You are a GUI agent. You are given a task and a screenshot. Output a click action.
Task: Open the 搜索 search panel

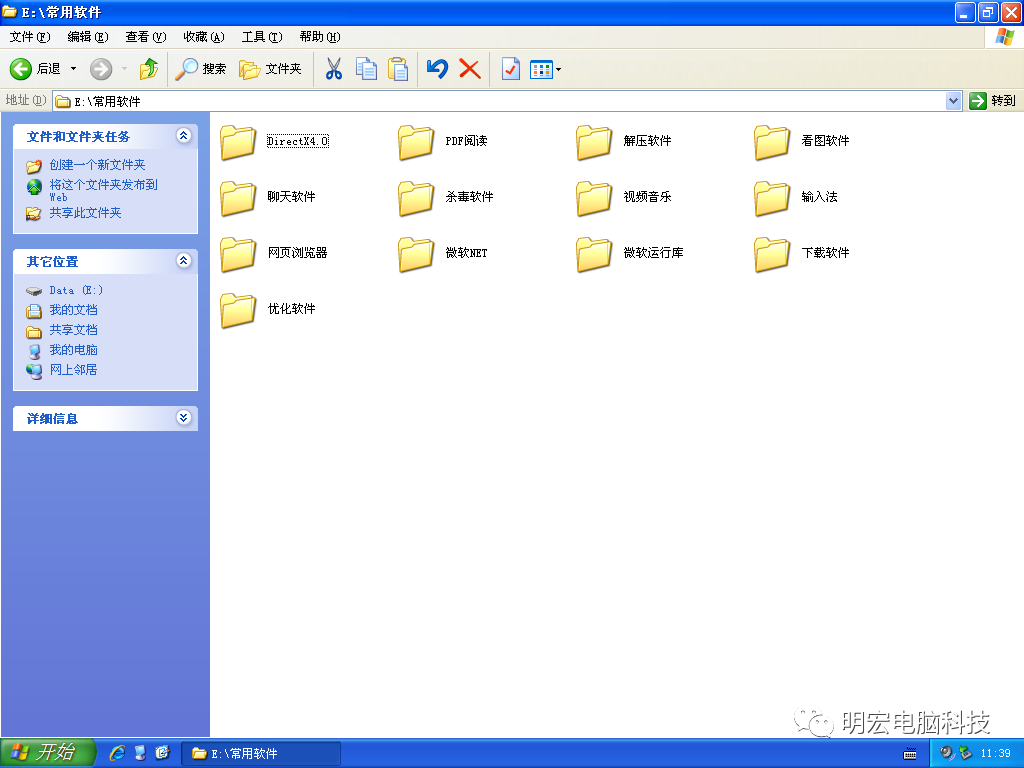point(201,69)
